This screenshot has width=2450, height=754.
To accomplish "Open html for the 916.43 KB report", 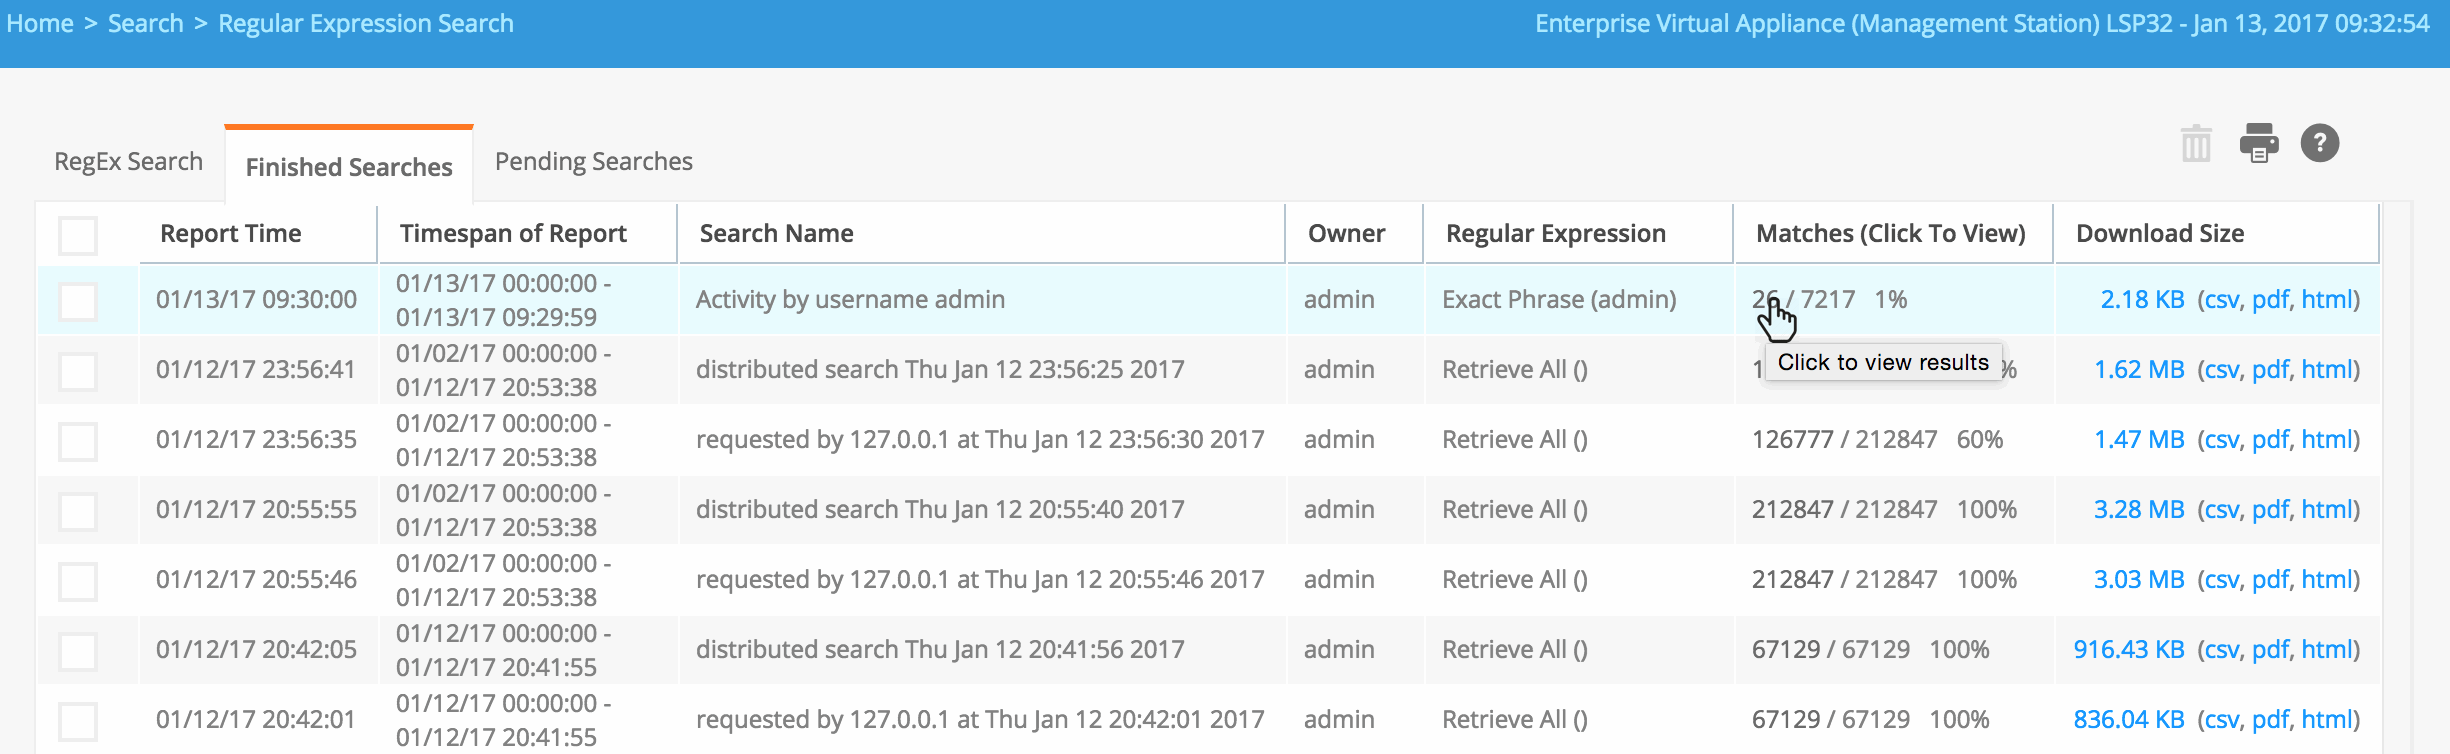I will (2328, 650).
